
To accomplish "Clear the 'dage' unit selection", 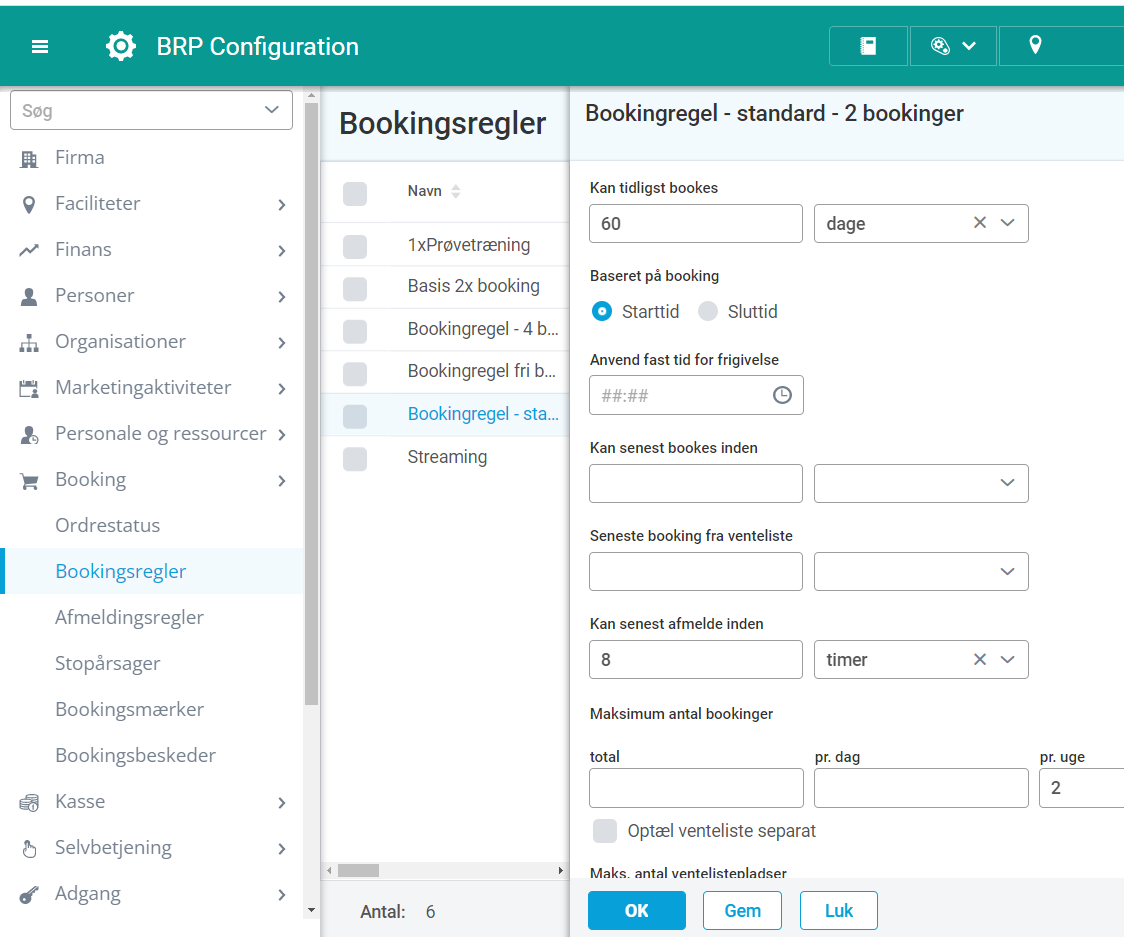I will coord(980,223).
